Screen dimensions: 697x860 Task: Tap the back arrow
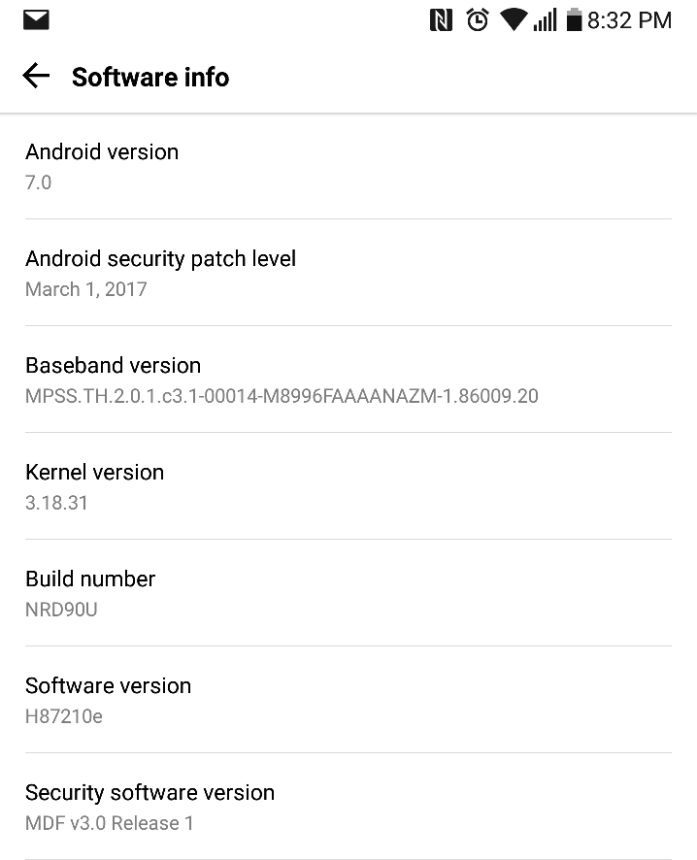[x=37, y=77]
